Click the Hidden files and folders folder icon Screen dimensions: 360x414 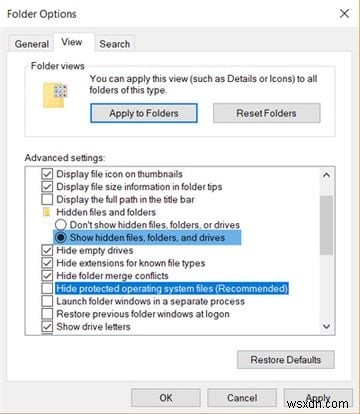tap(47, 212)
